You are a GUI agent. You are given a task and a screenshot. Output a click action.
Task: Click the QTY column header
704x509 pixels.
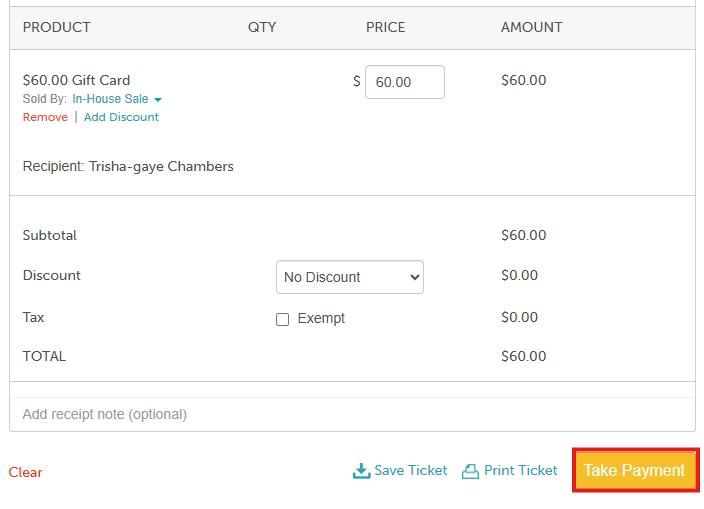click(262, 27)
